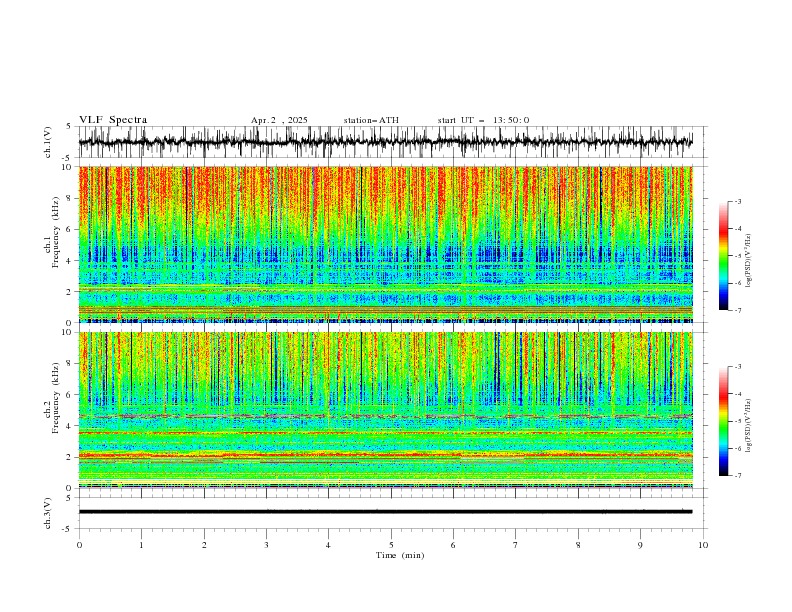792x612 pixels.
Task: Click the "-3" tick on ch.1 color bar
Action: [738, 201]
